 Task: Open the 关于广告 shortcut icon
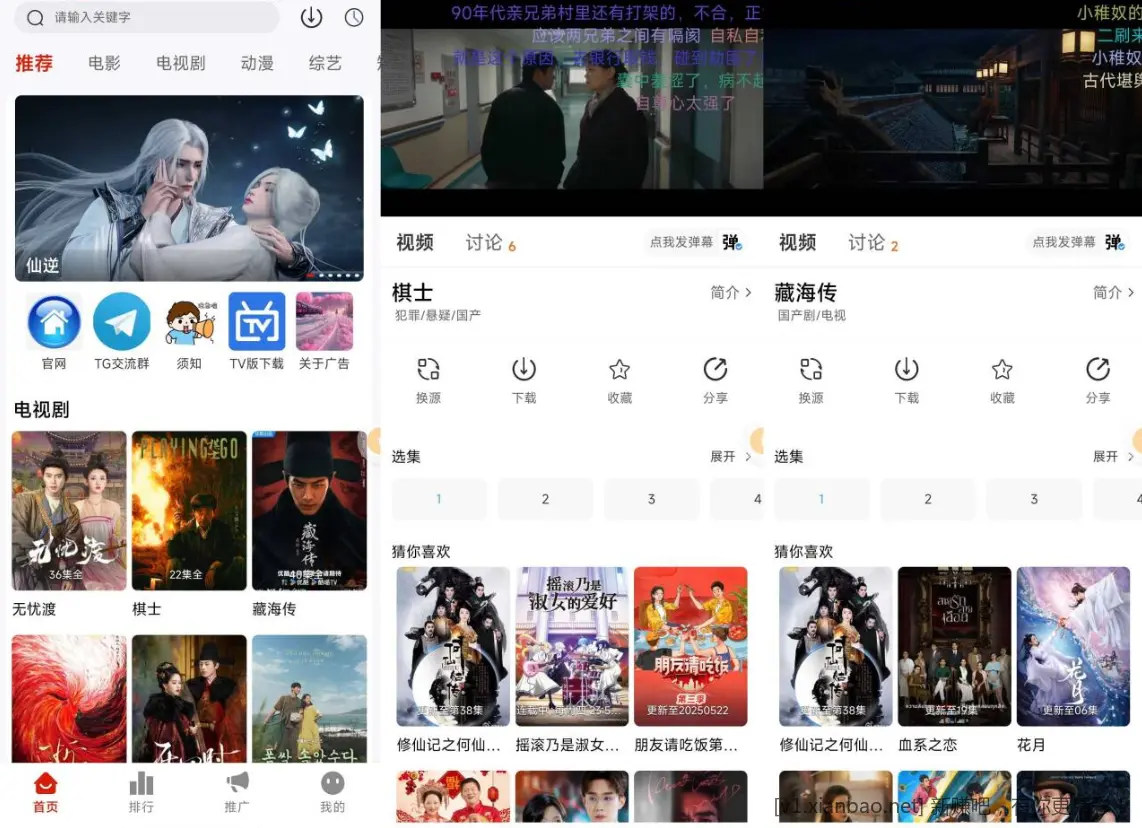click(325, 322)
